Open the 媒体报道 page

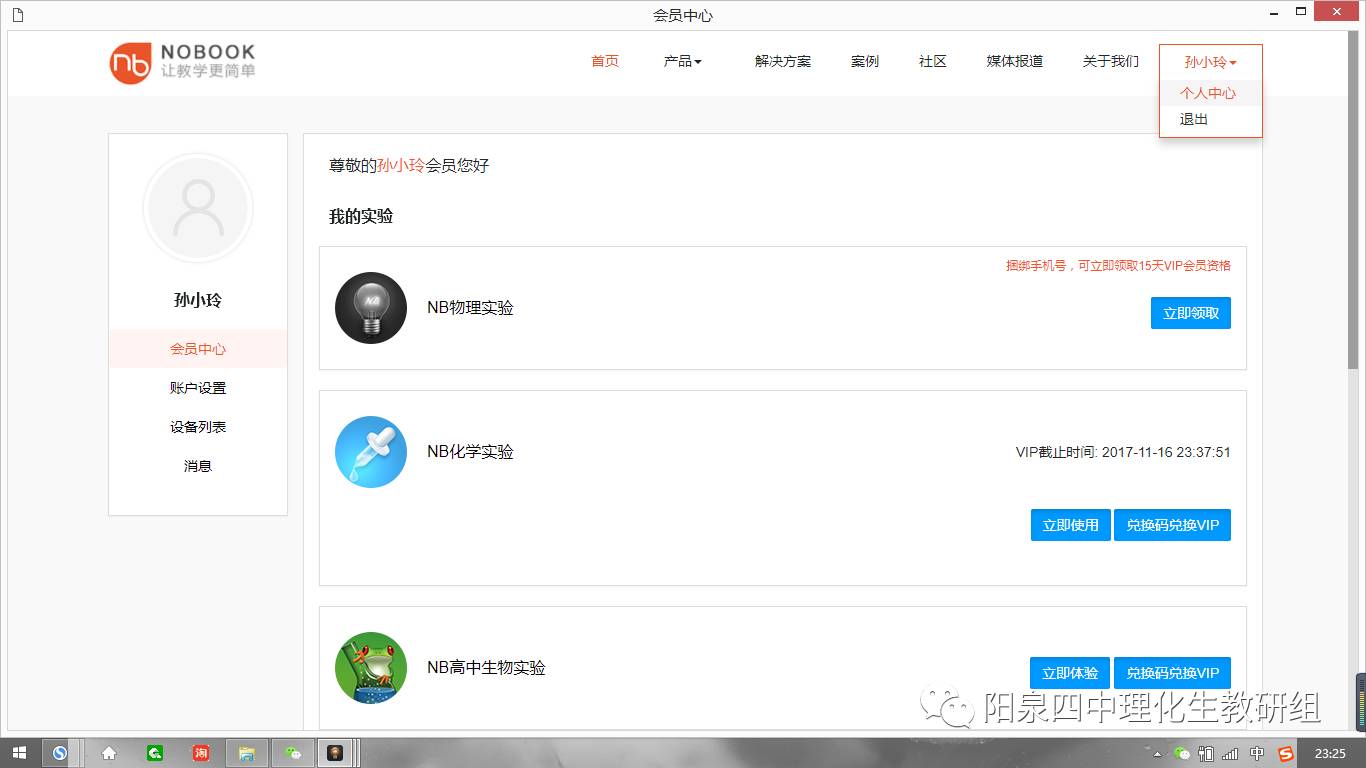click(x=1015, y=61)
